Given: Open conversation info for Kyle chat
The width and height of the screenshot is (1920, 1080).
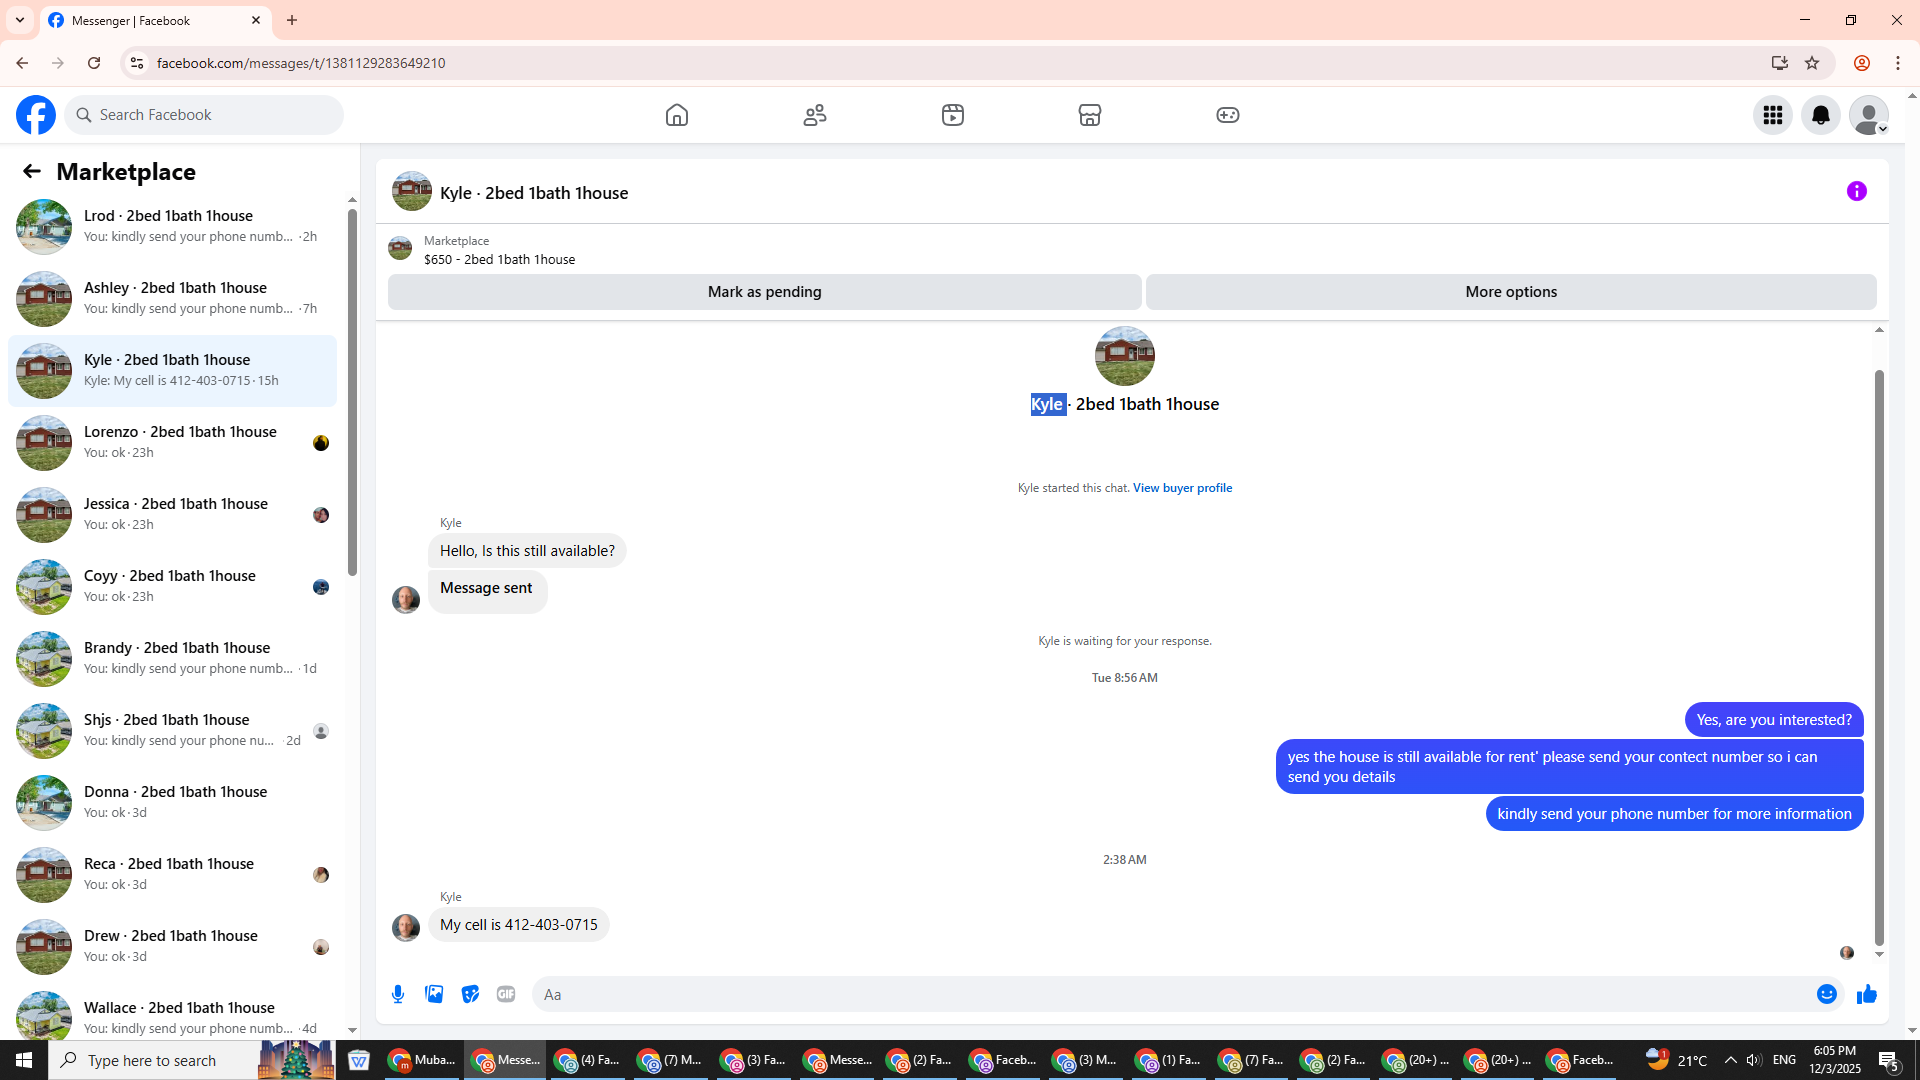Looking at the screenshot, I should point(1857,191).
